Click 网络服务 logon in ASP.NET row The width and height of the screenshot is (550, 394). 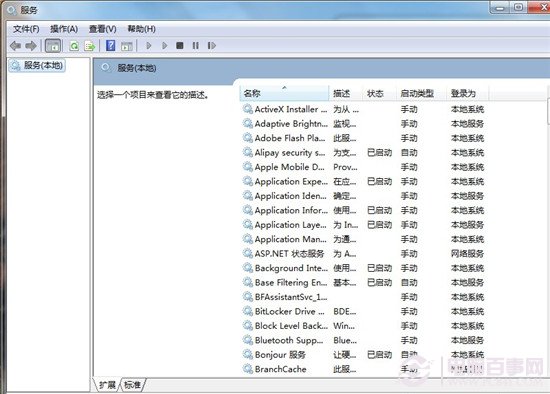467,254
